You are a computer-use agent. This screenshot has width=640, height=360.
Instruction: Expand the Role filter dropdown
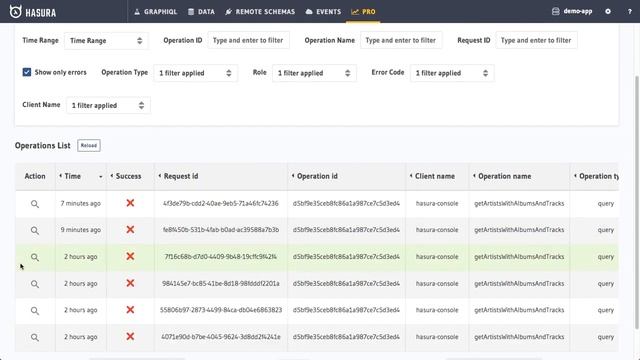[314, 73]
